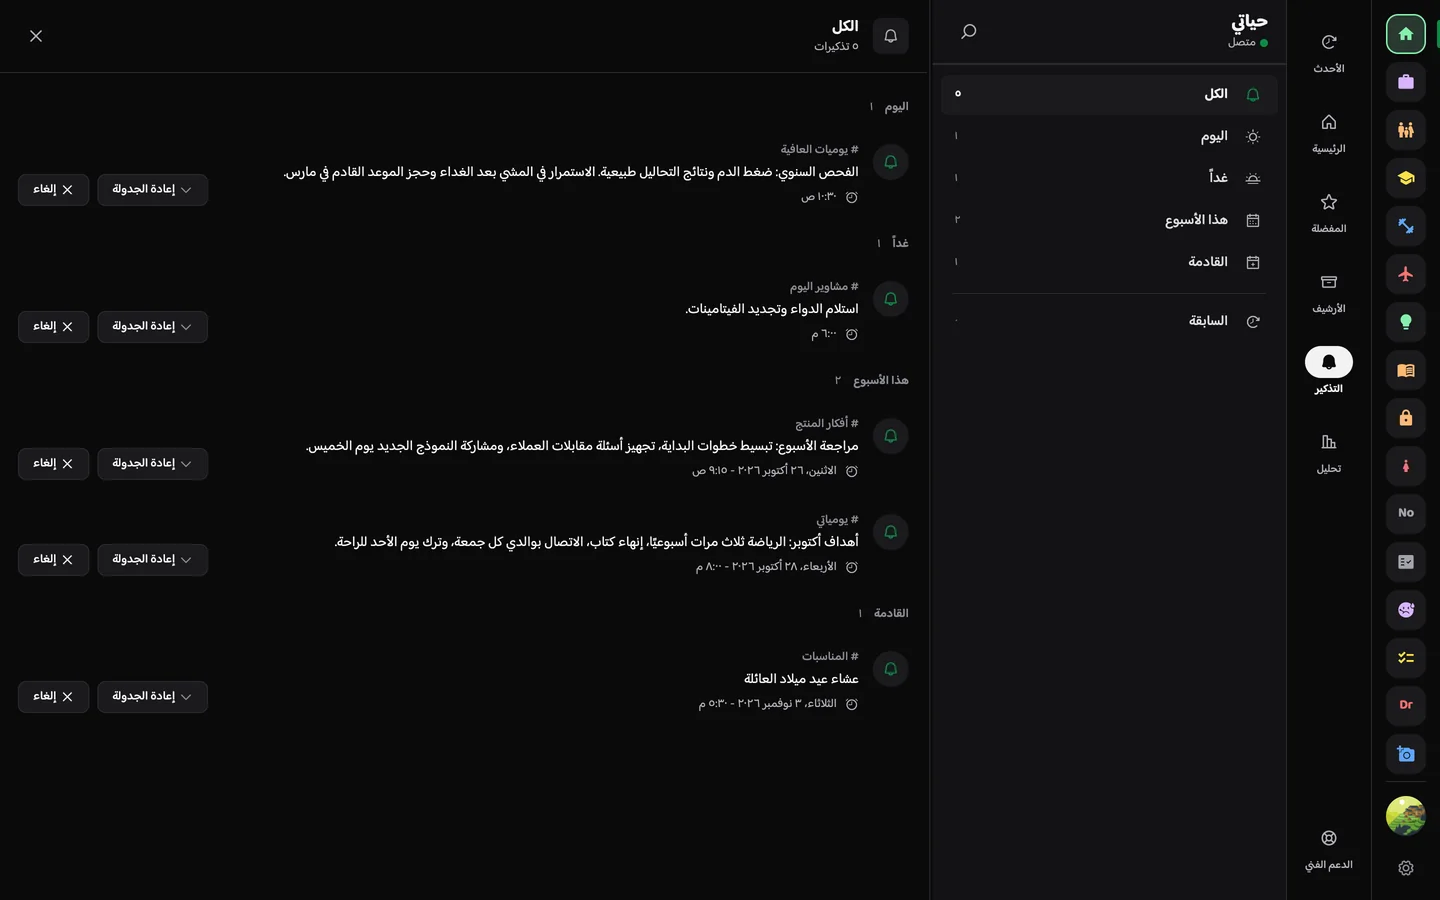Open الأرشيف archive section
Image resolution: width=1440 pixels, height=900 pixels.
click(x=1329, y=293)
